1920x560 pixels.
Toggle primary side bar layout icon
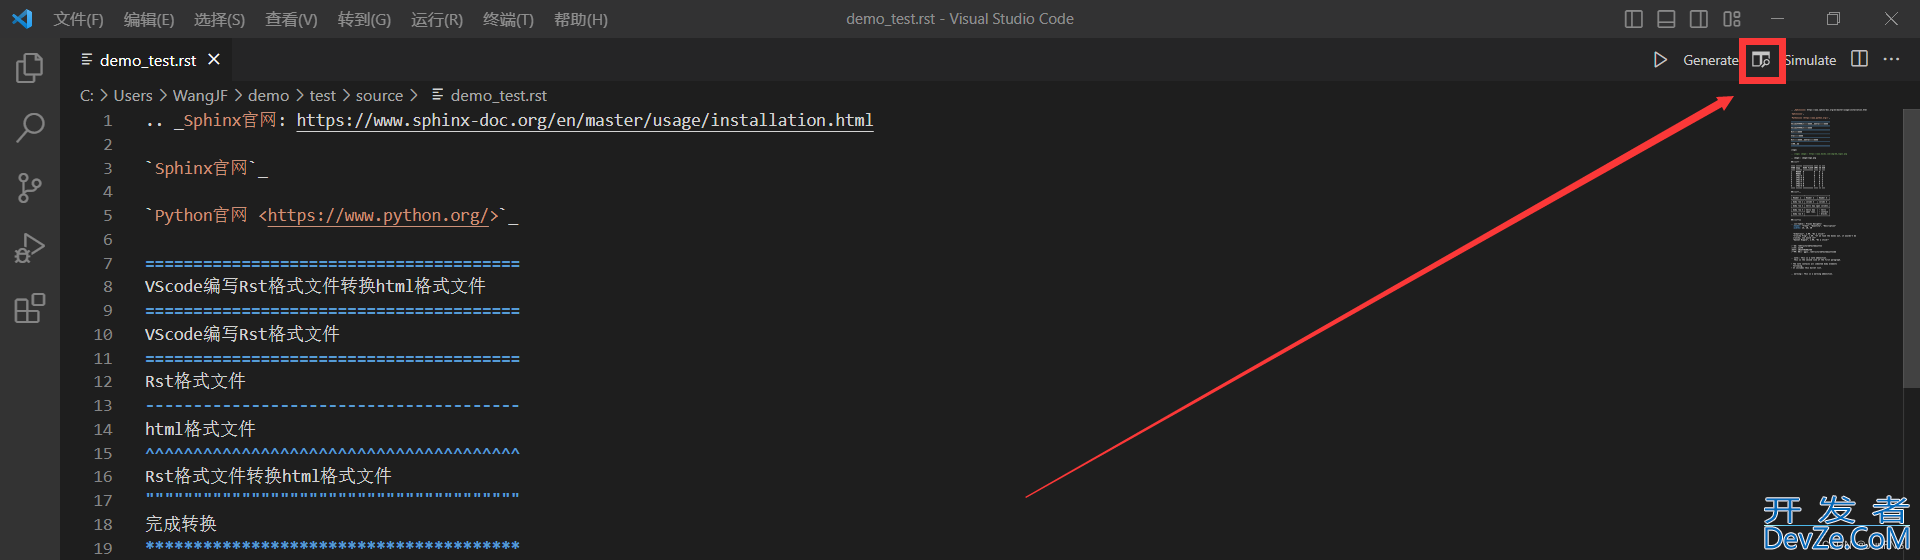tap(1634, 19)
